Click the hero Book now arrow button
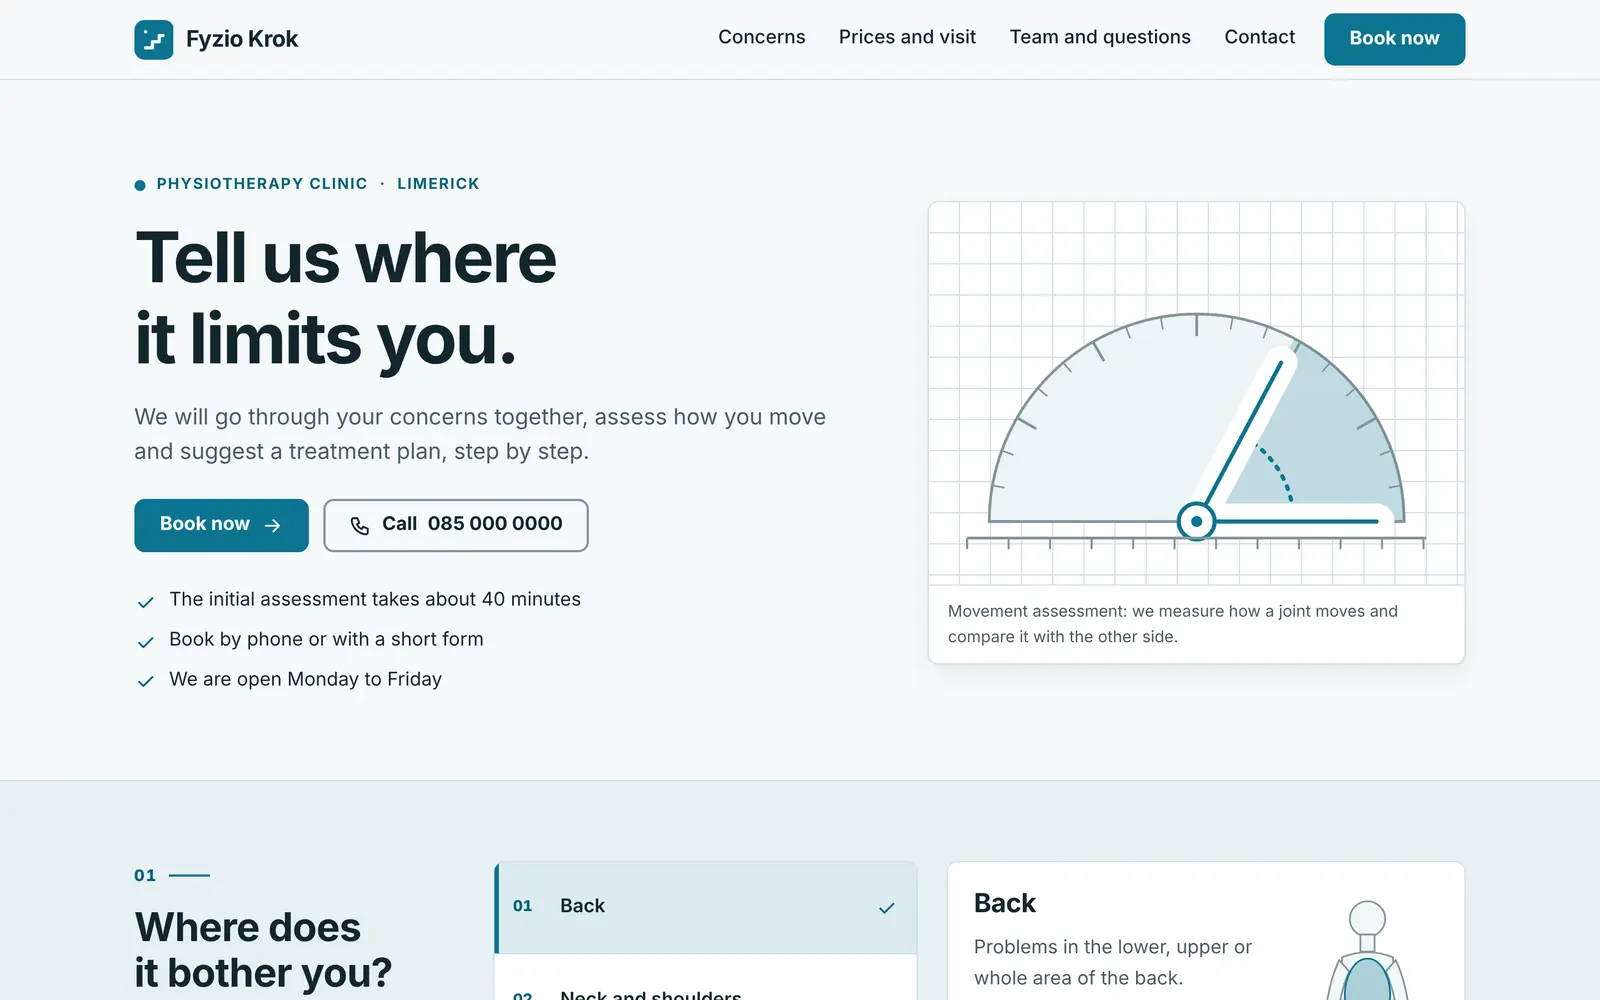The image size is (1600, 1000). pyautogui.click(x=221, y=525)
